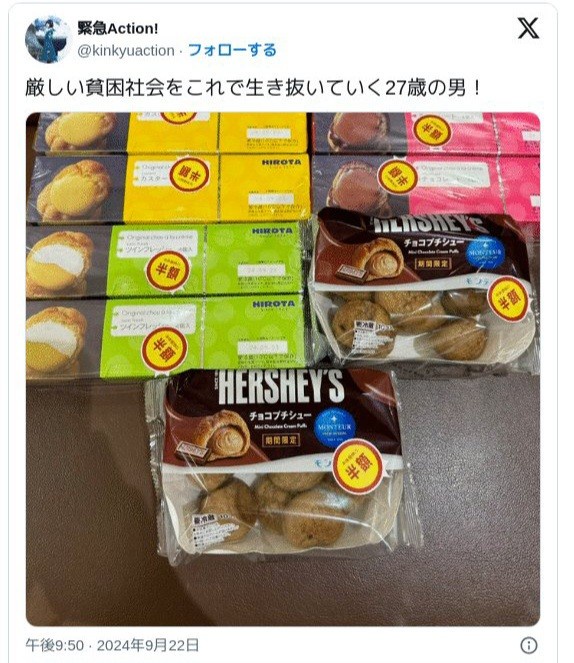574x663 pixels.
Task: Click HIROTA logo on upper green box
Action: [x=272, y=231]
